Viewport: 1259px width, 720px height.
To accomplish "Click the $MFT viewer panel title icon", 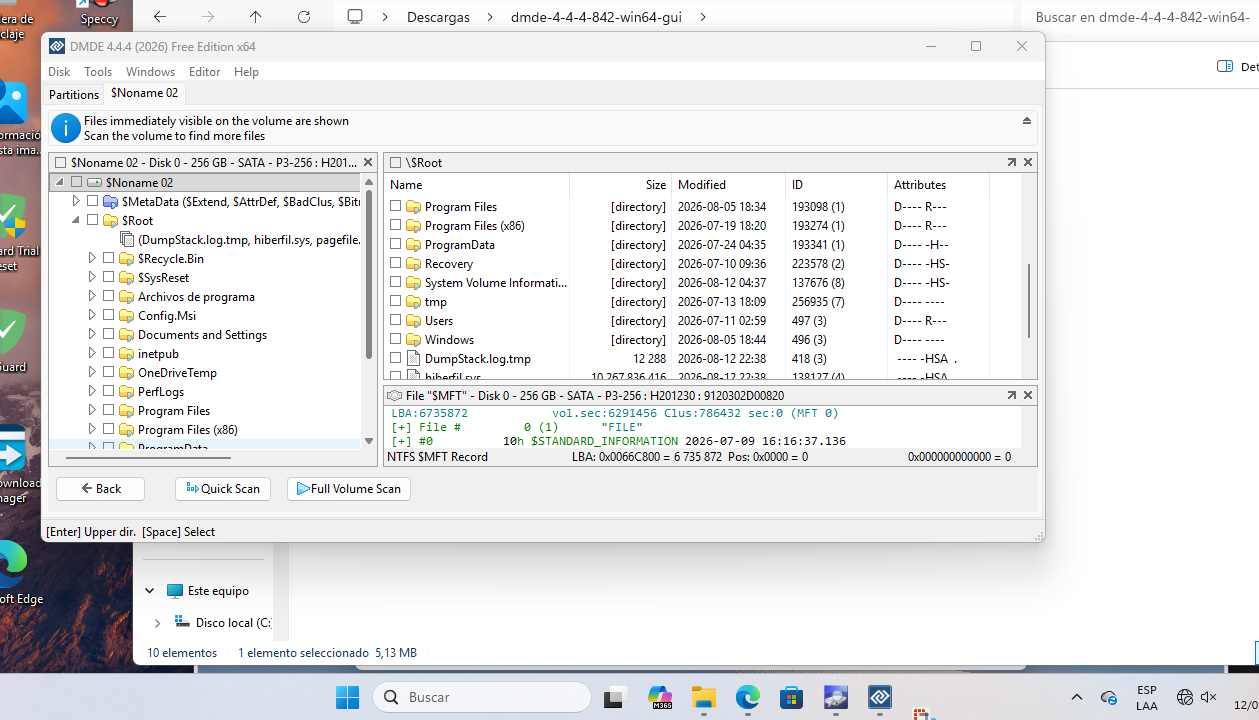I will coord(395,395).
